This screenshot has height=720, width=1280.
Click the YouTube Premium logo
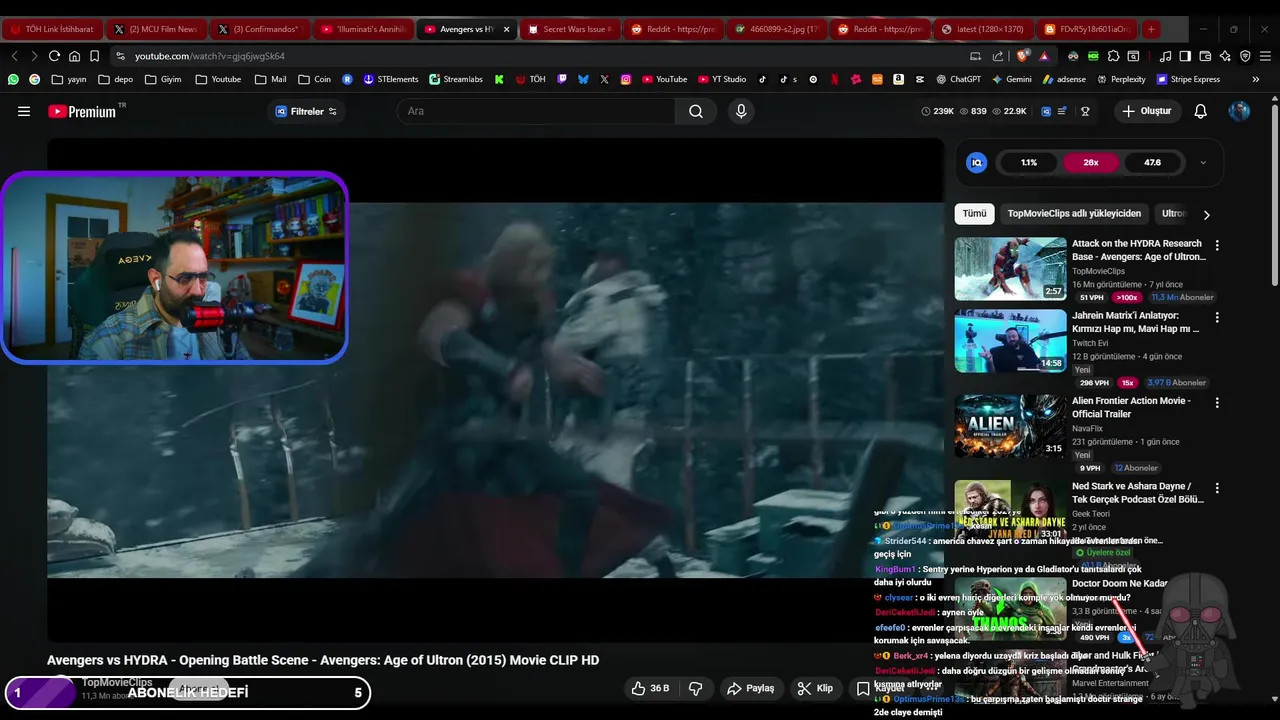click(x=82, y=111)
